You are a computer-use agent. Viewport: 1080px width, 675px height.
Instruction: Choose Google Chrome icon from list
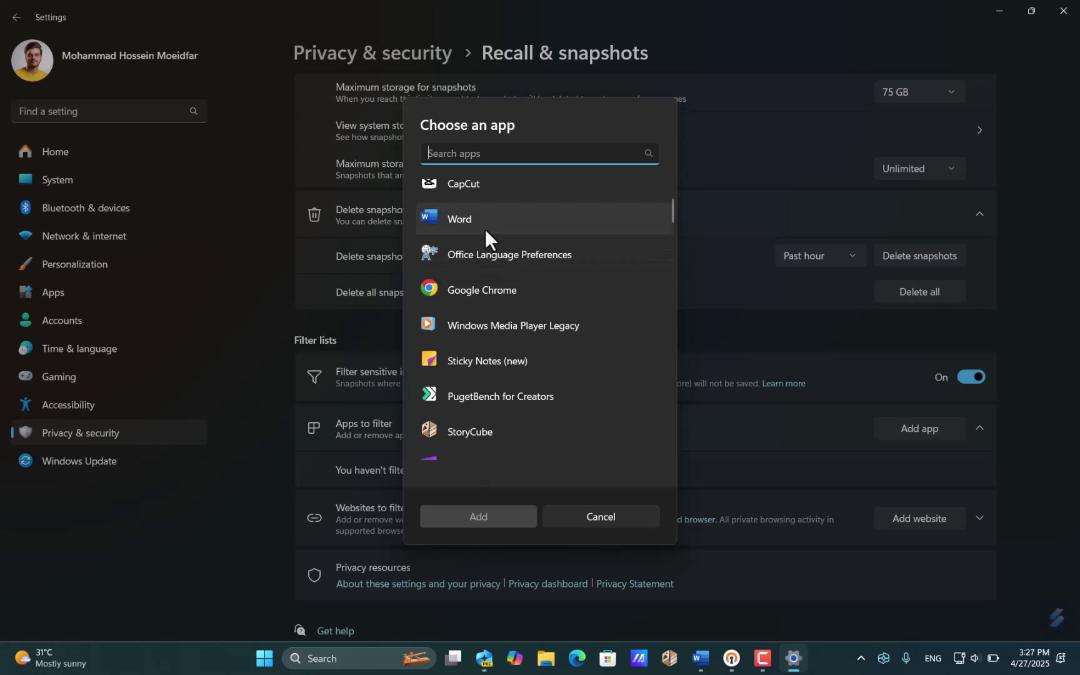429,289
